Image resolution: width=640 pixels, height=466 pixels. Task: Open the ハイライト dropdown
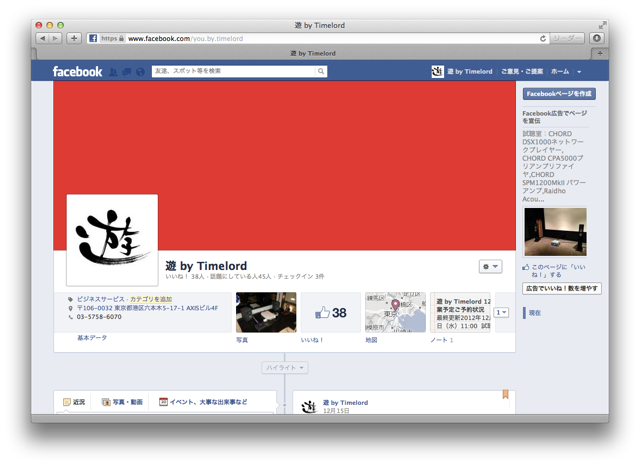point(285,368)
